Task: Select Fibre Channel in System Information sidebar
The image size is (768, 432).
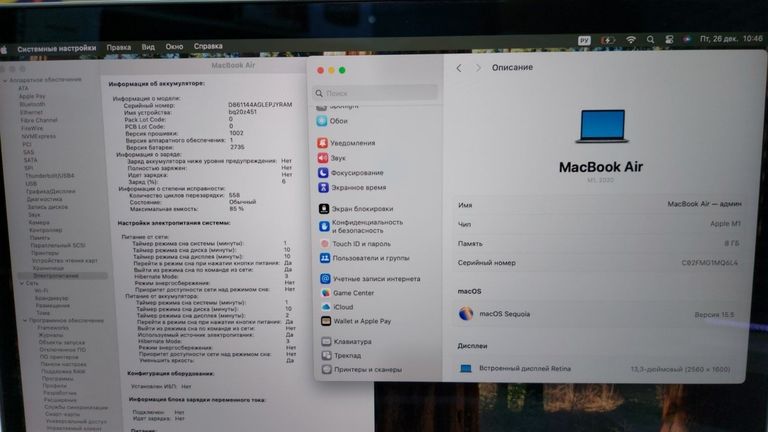Action: tap(39, 120)
